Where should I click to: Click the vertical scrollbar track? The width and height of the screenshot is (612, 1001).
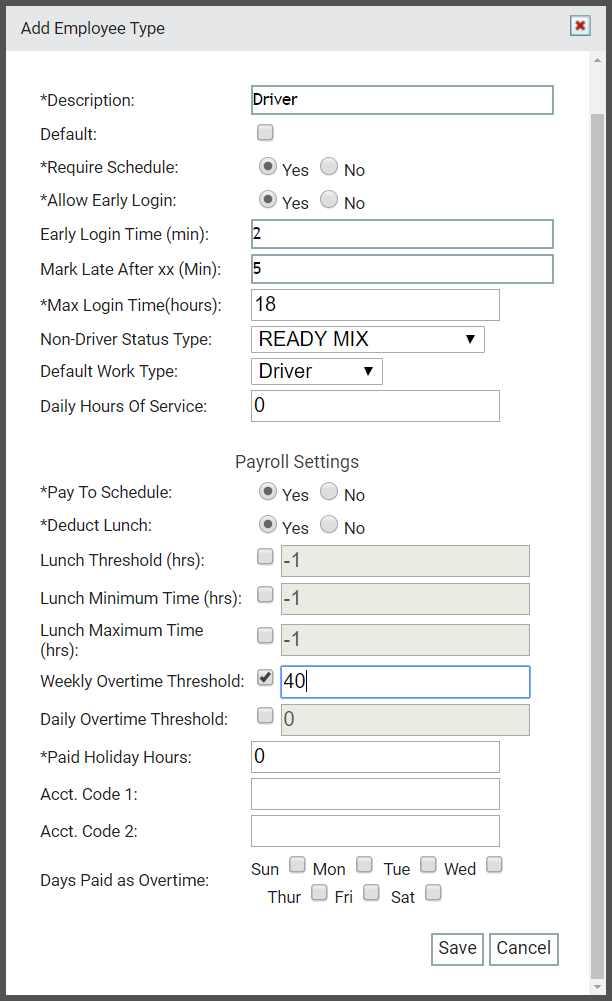[x=597, y=523]
